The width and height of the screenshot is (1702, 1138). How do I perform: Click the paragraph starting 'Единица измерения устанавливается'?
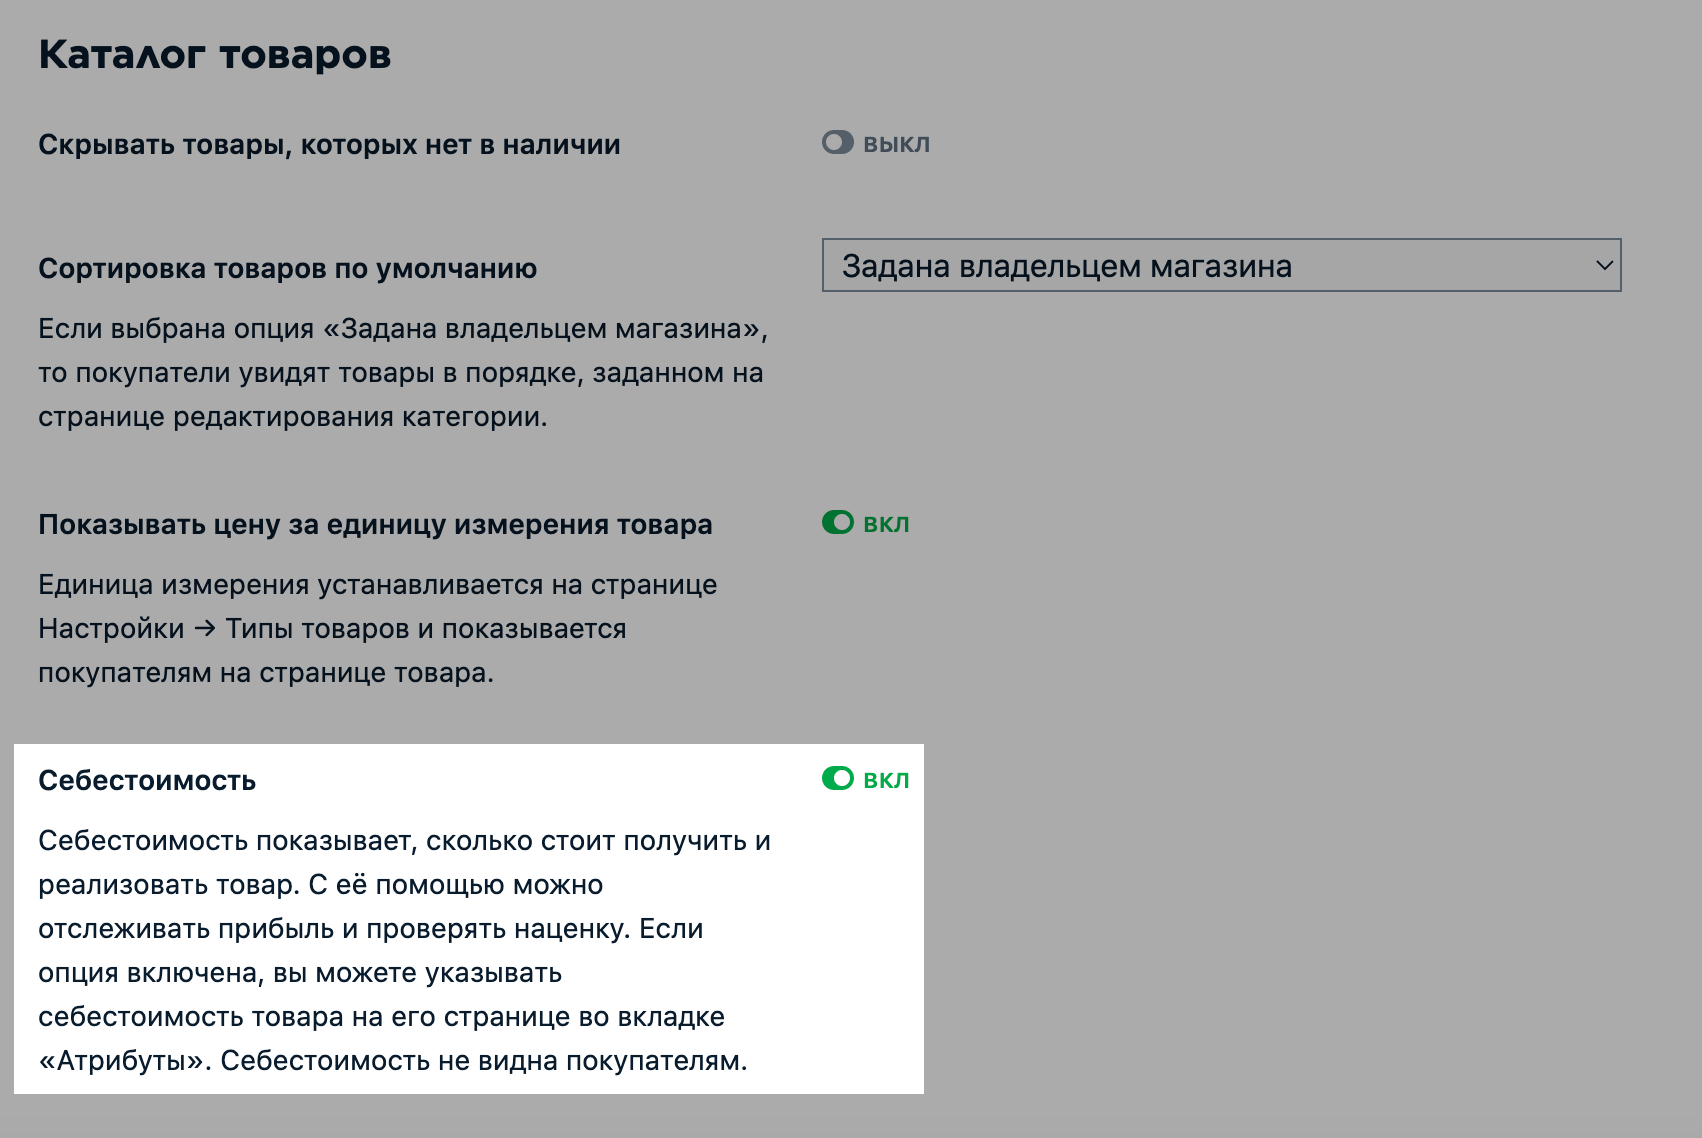click(378, 629)
